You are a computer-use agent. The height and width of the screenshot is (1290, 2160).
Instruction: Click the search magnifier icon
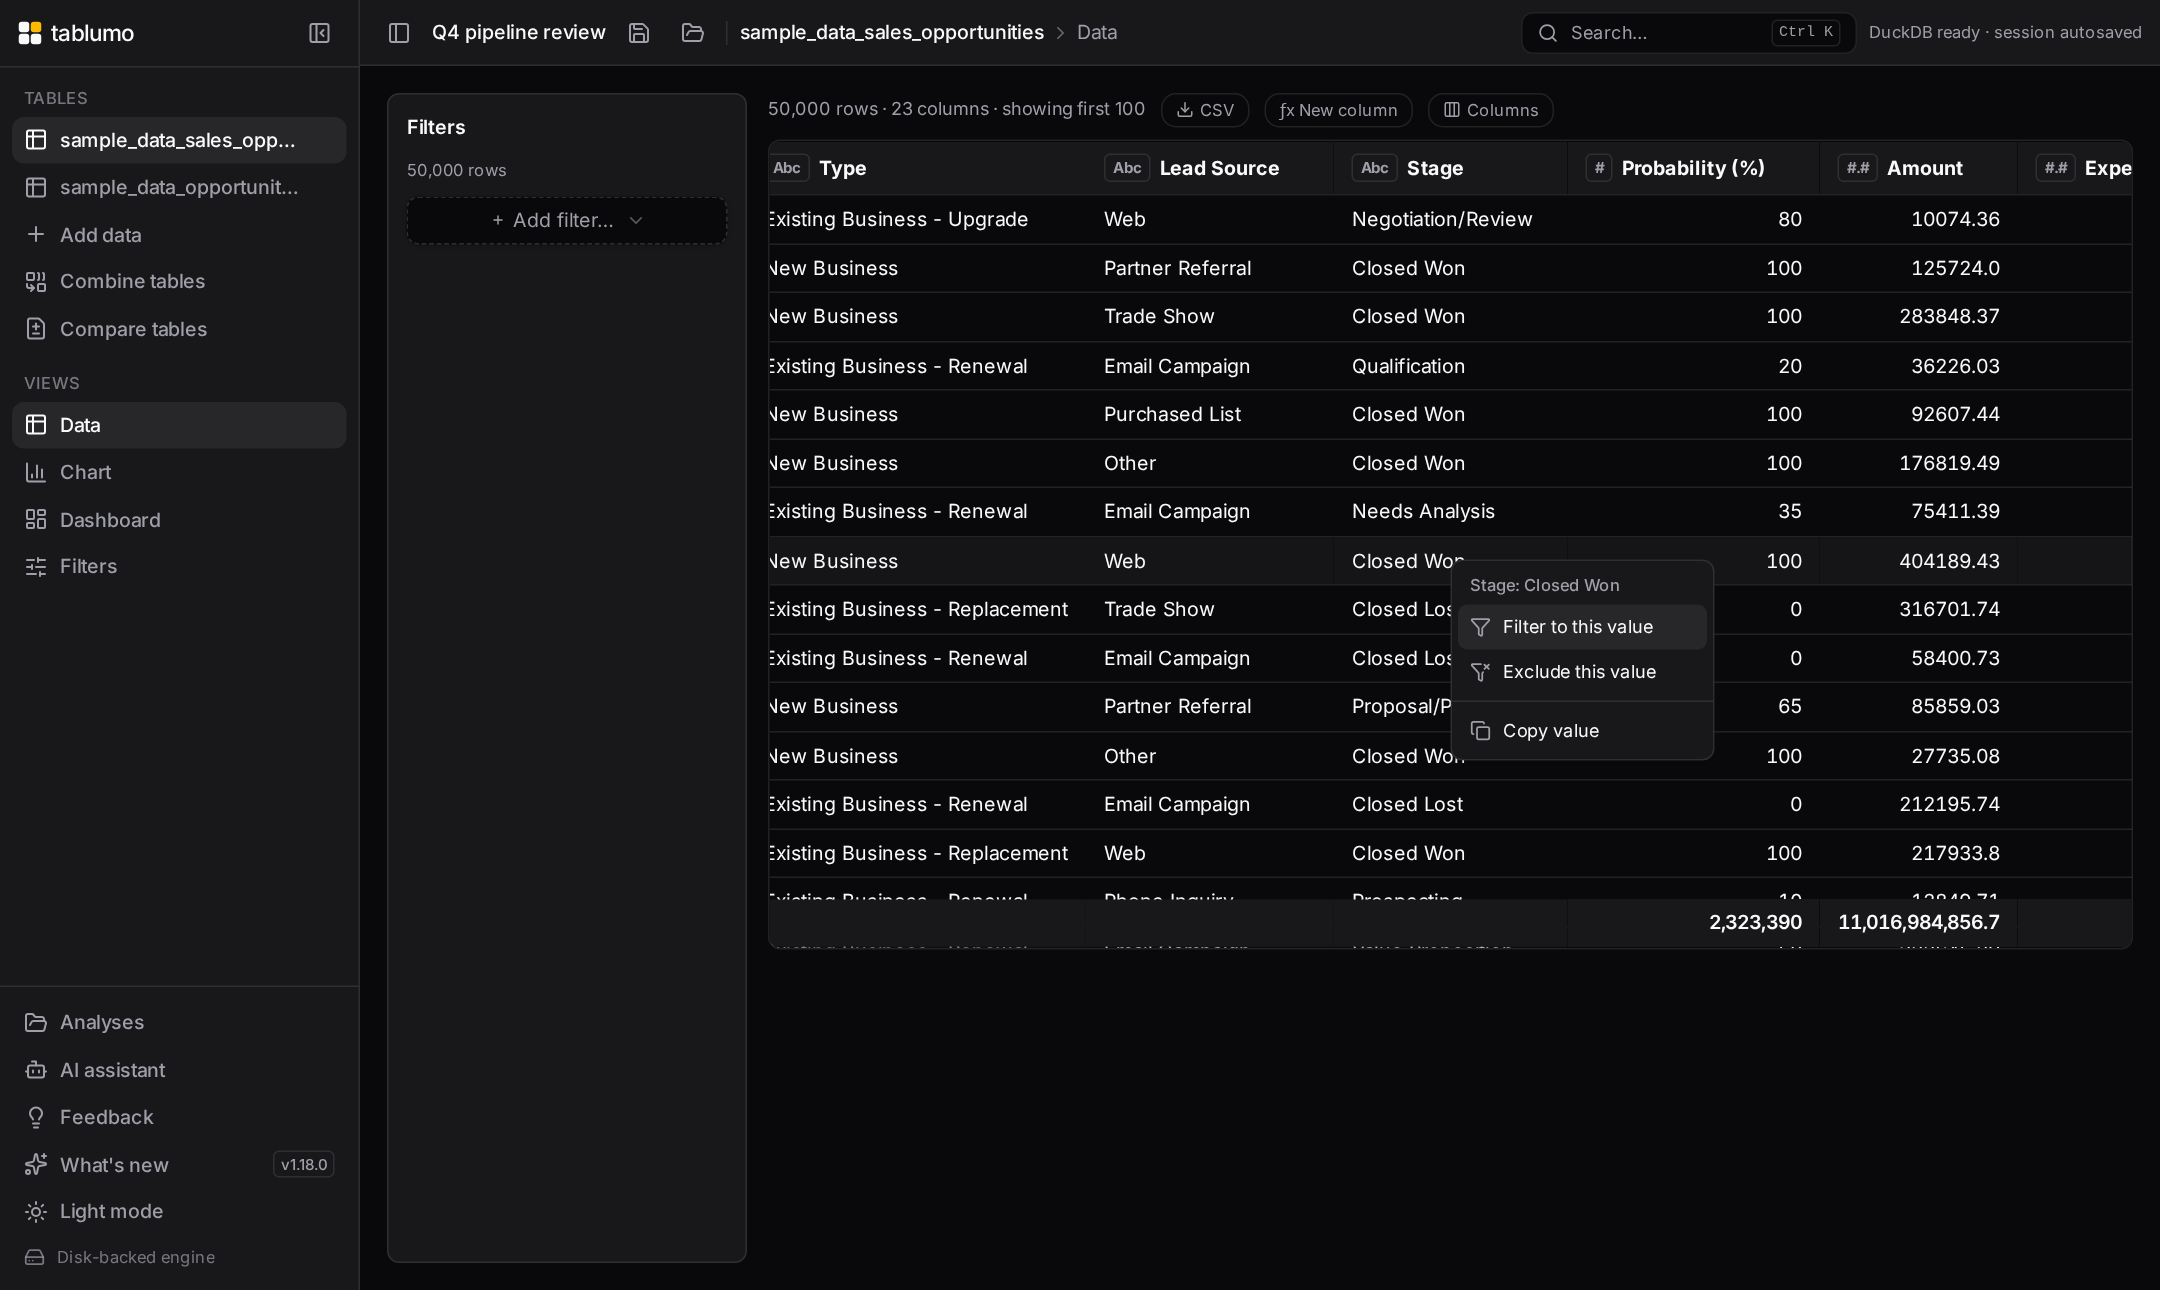[1548, 33]
